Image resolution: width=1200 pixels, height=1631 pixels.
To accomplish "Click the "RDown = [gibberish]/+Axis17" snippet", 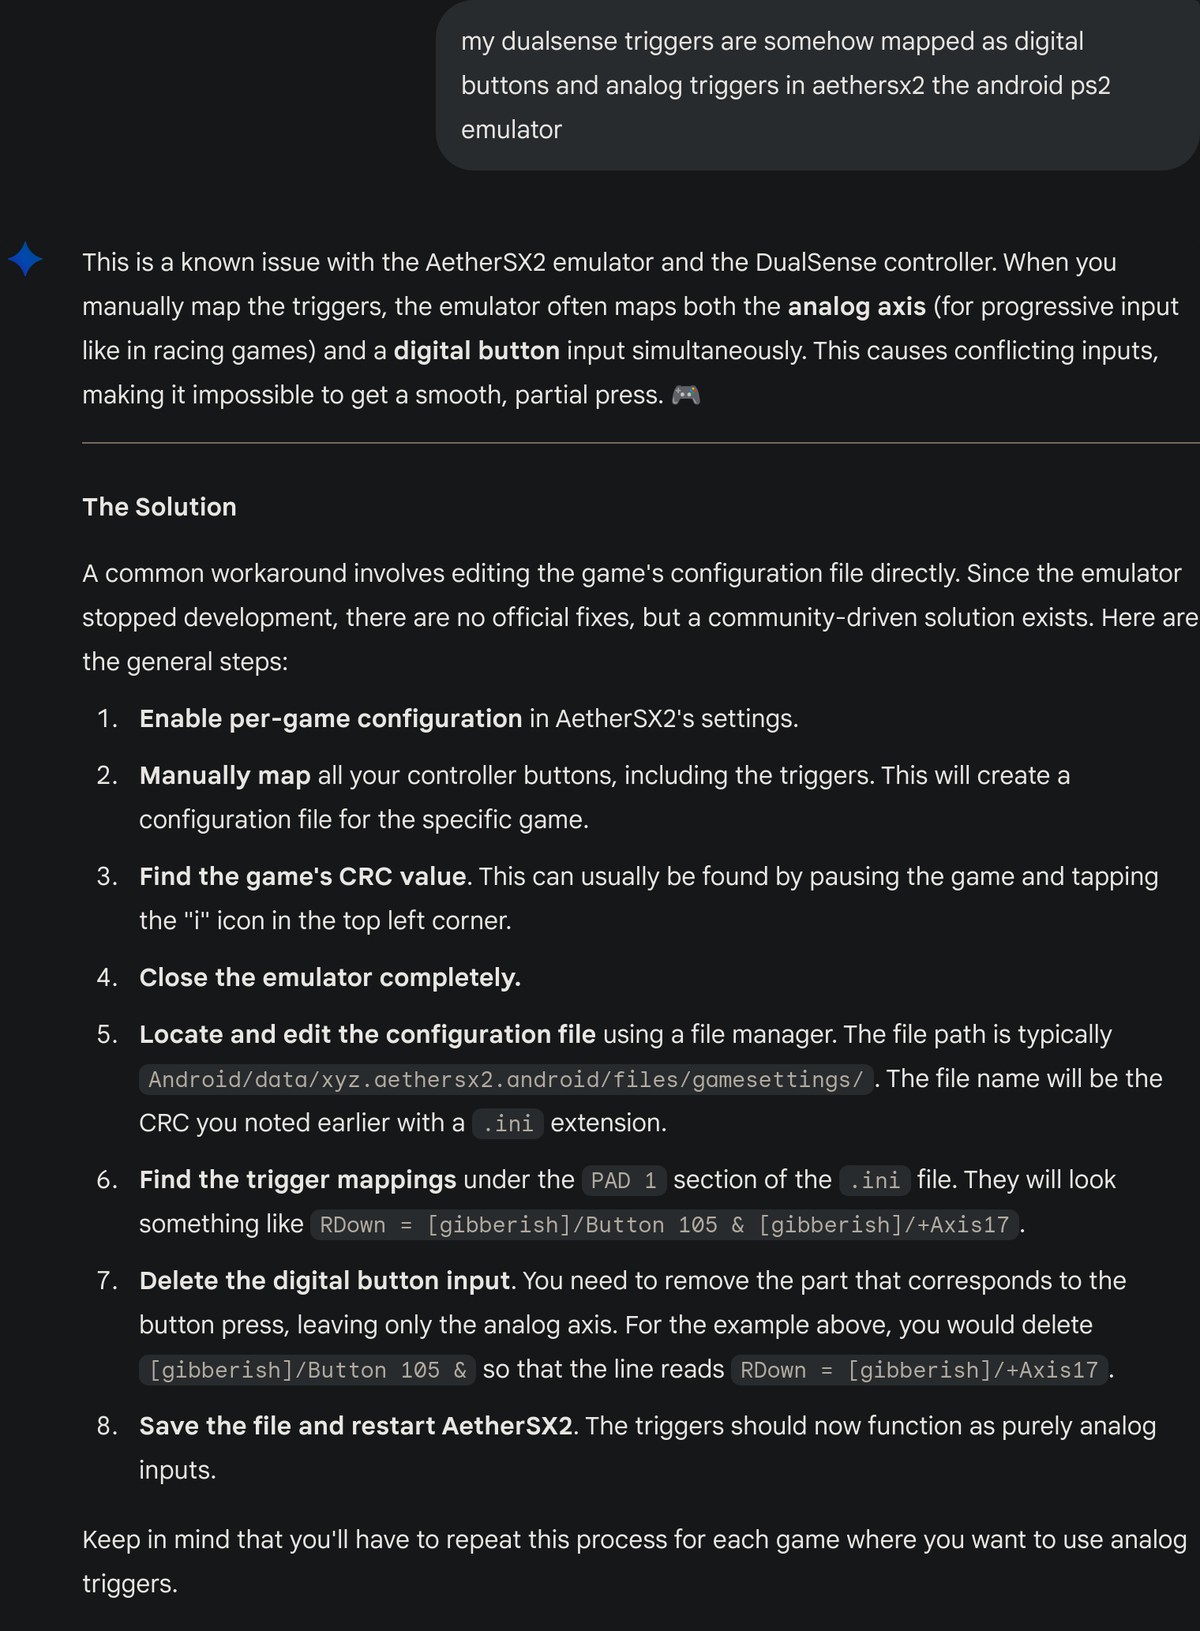I will (918, 1370).
